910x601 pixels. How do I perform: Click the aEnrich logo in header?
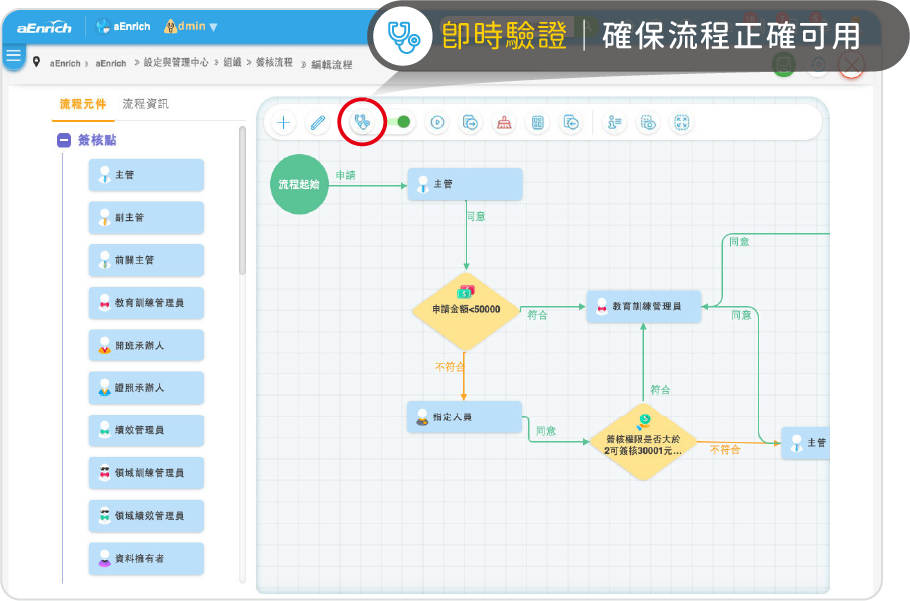tap(44, 27)
